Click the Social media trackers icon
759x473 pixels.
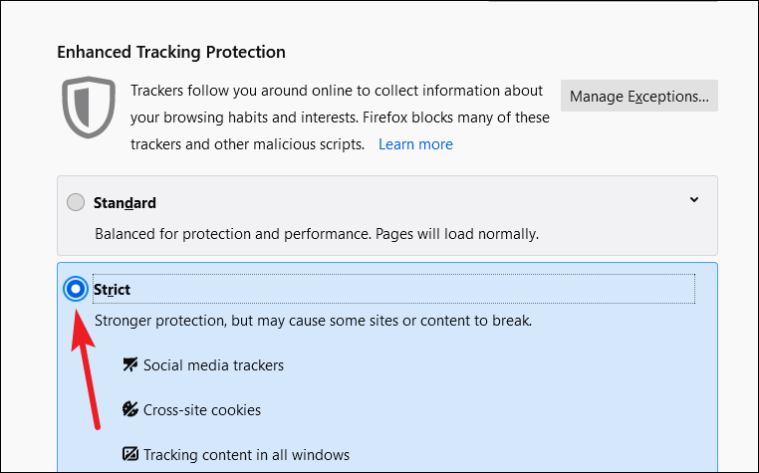130,365
